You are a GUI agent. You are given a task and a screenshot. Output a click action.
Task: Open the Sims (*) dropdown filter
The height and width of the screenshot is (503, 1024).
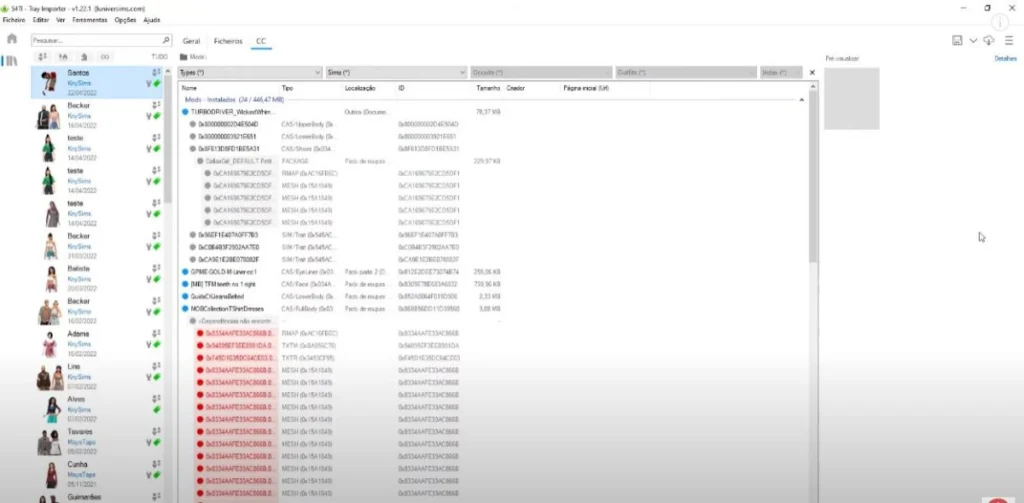pos(396,73)
